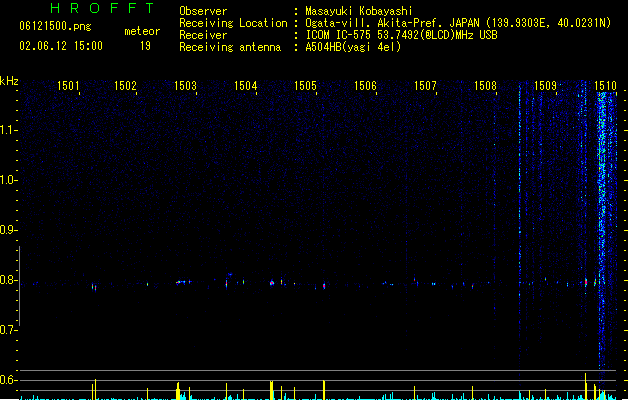Screen dimensions: 629x400
Task: Click the 1508 time marker
Action: (485, 86)
